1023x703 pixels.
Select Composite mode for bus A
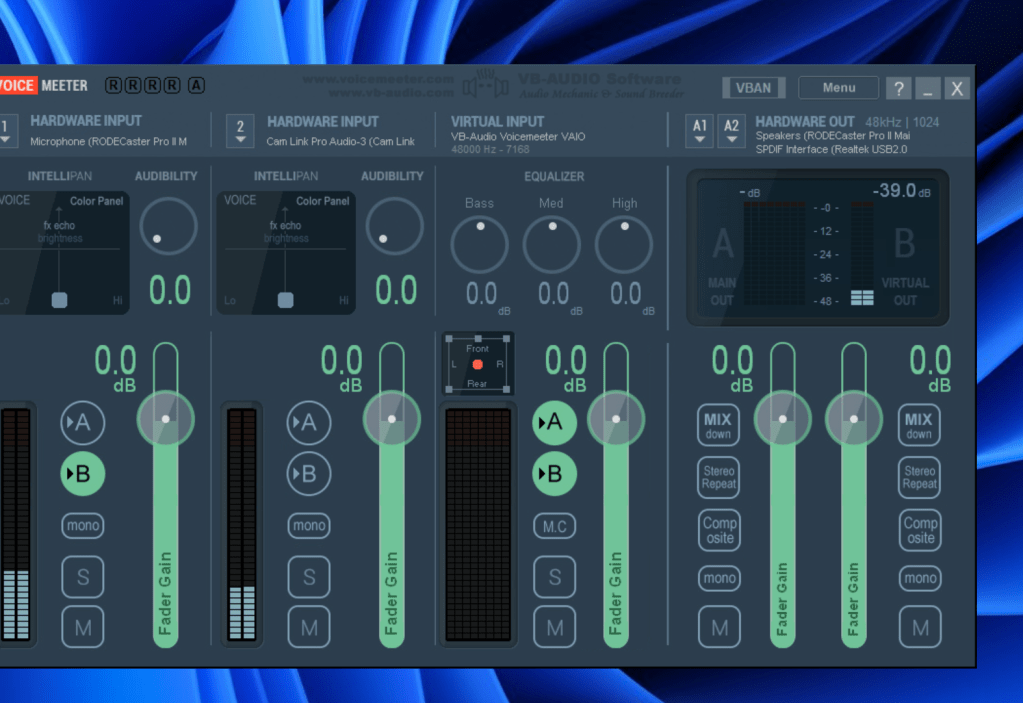(x=719, y=530)
